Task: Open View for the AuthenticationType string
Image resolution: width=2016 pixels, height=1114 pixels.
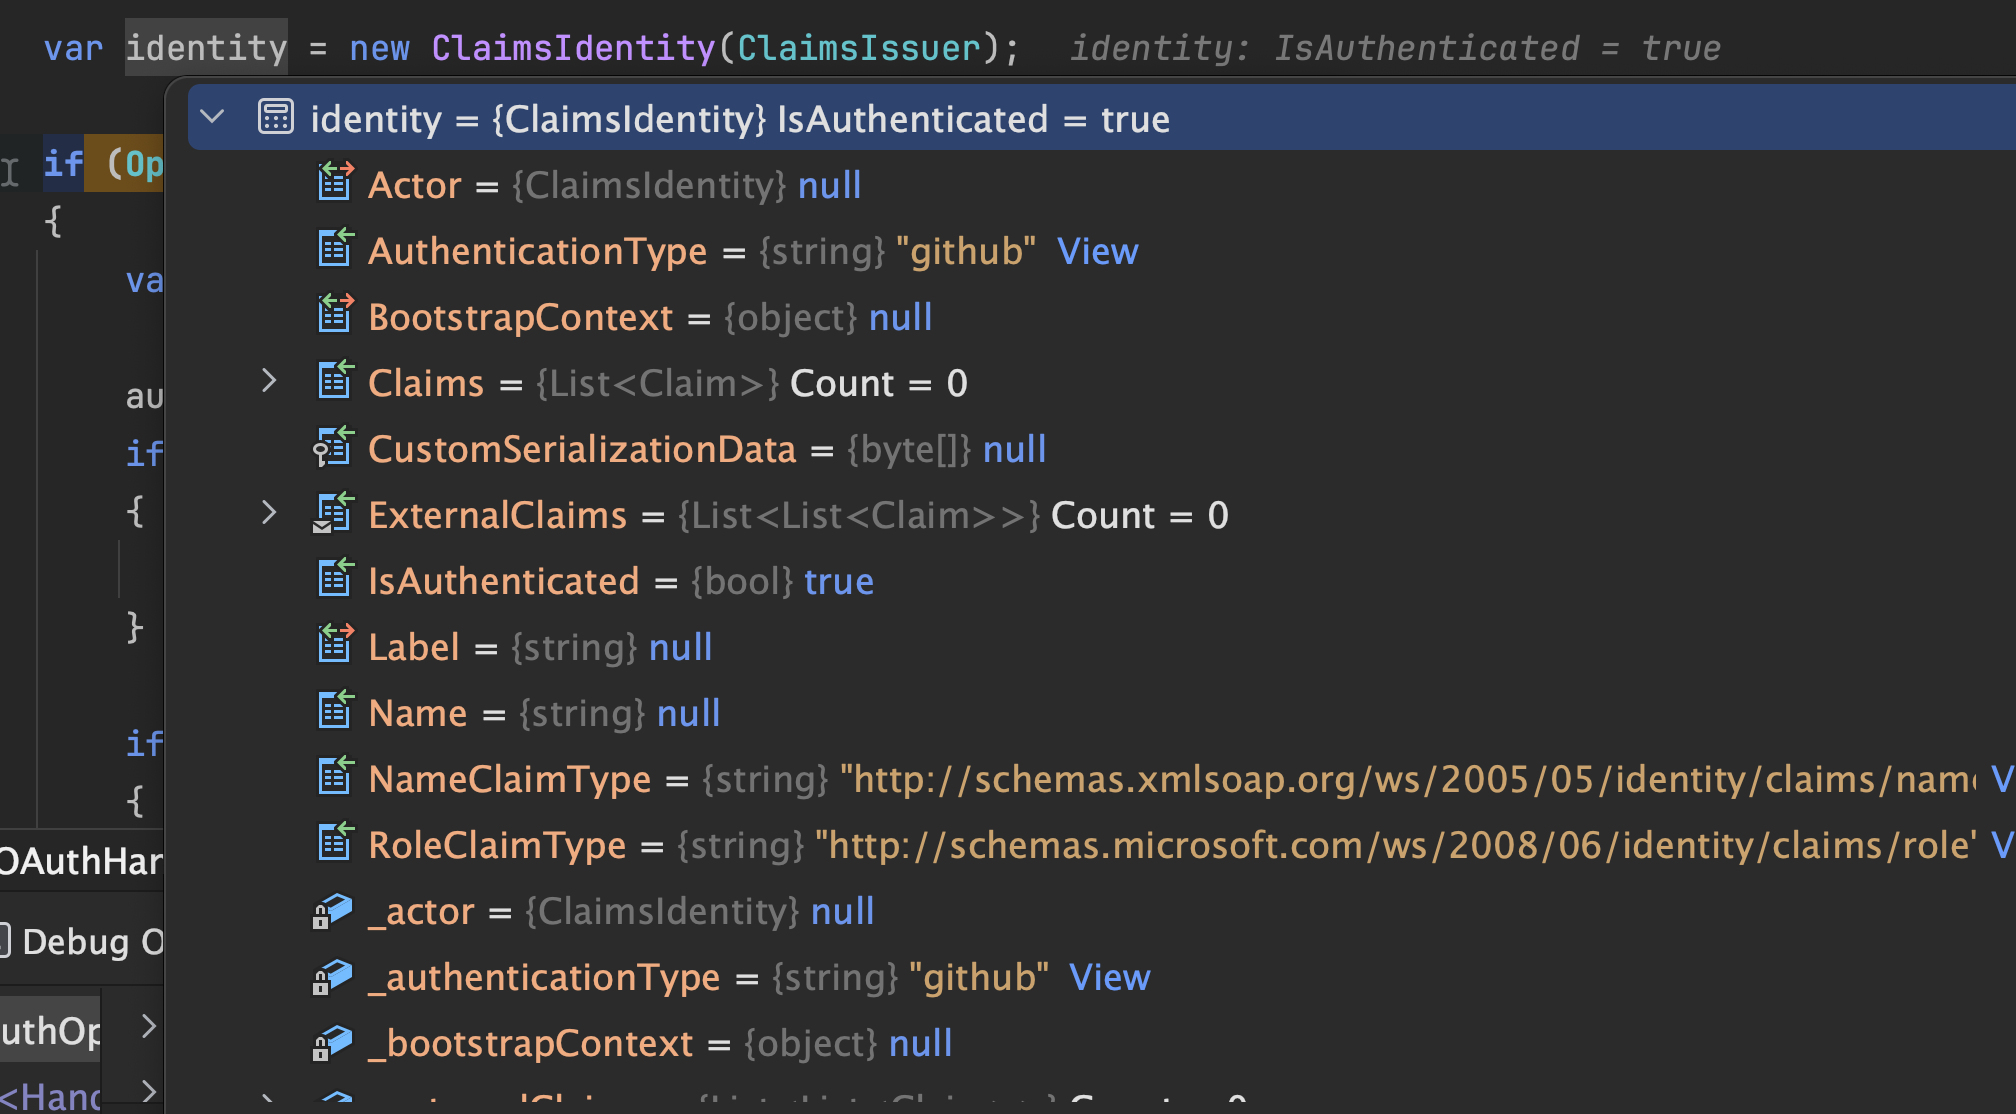Action: pos(1097,250)
